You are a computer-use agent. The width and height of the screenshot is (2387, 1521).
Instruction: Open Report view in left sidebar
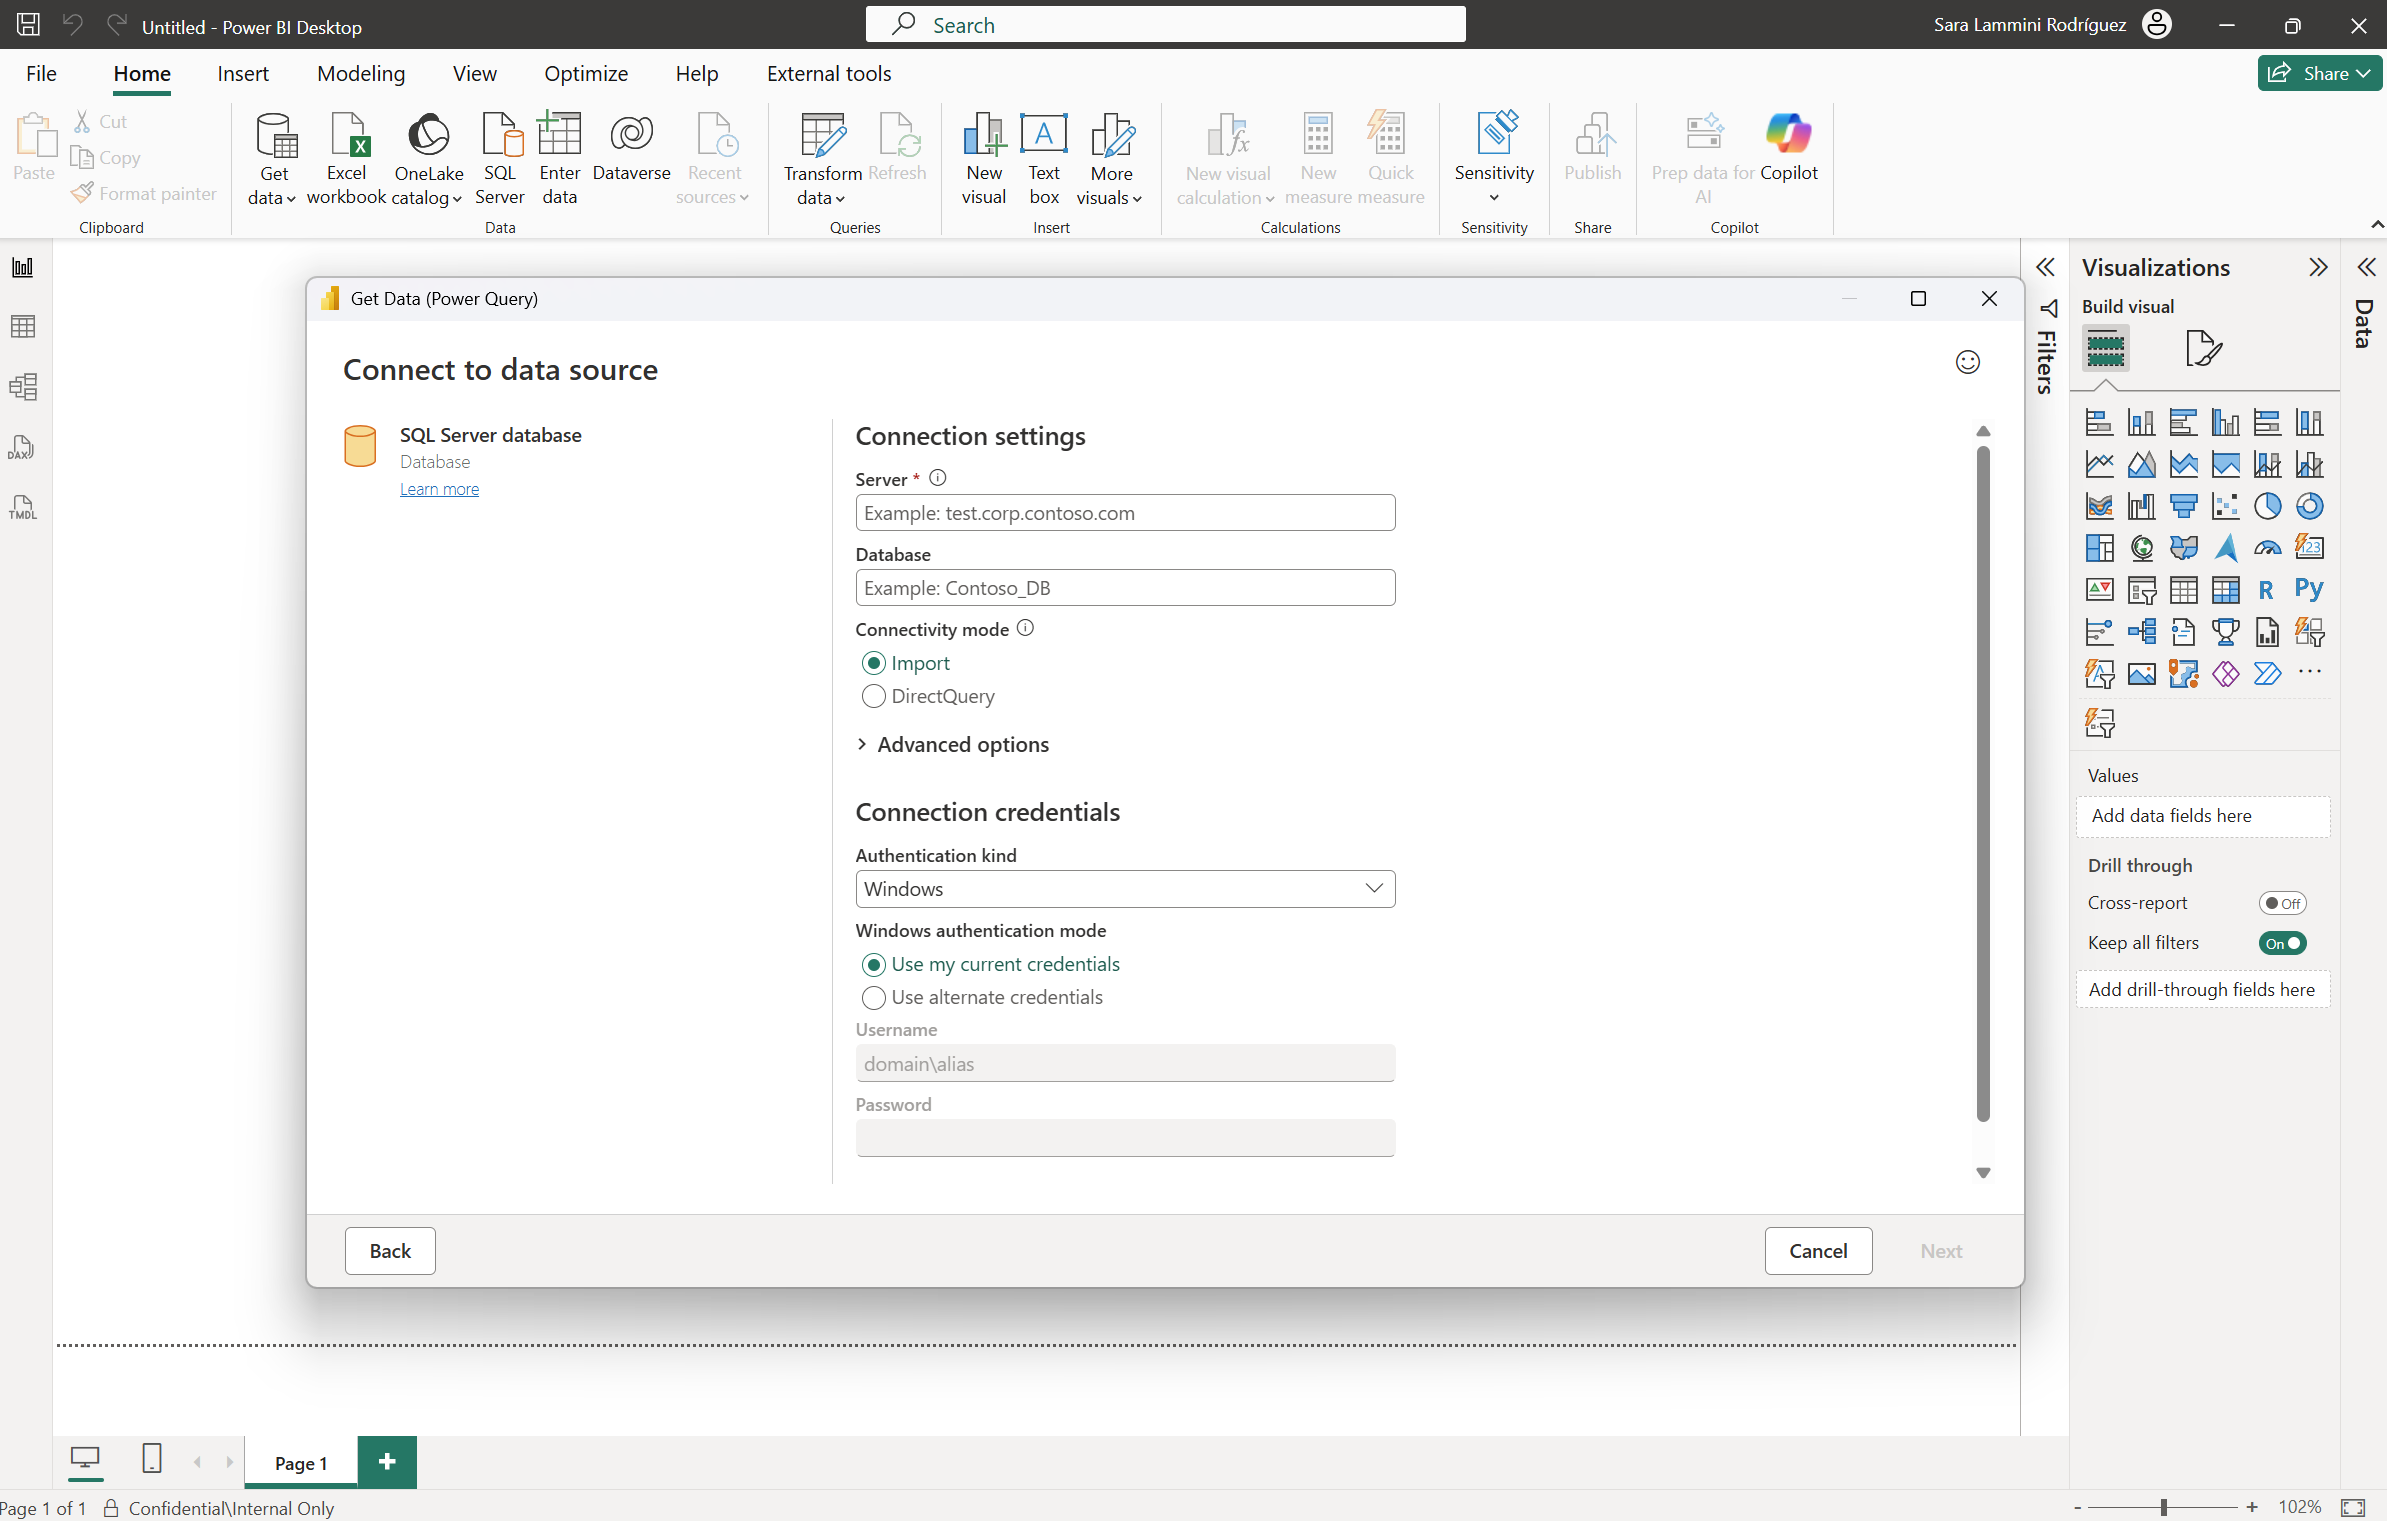(x=23, y=267)
